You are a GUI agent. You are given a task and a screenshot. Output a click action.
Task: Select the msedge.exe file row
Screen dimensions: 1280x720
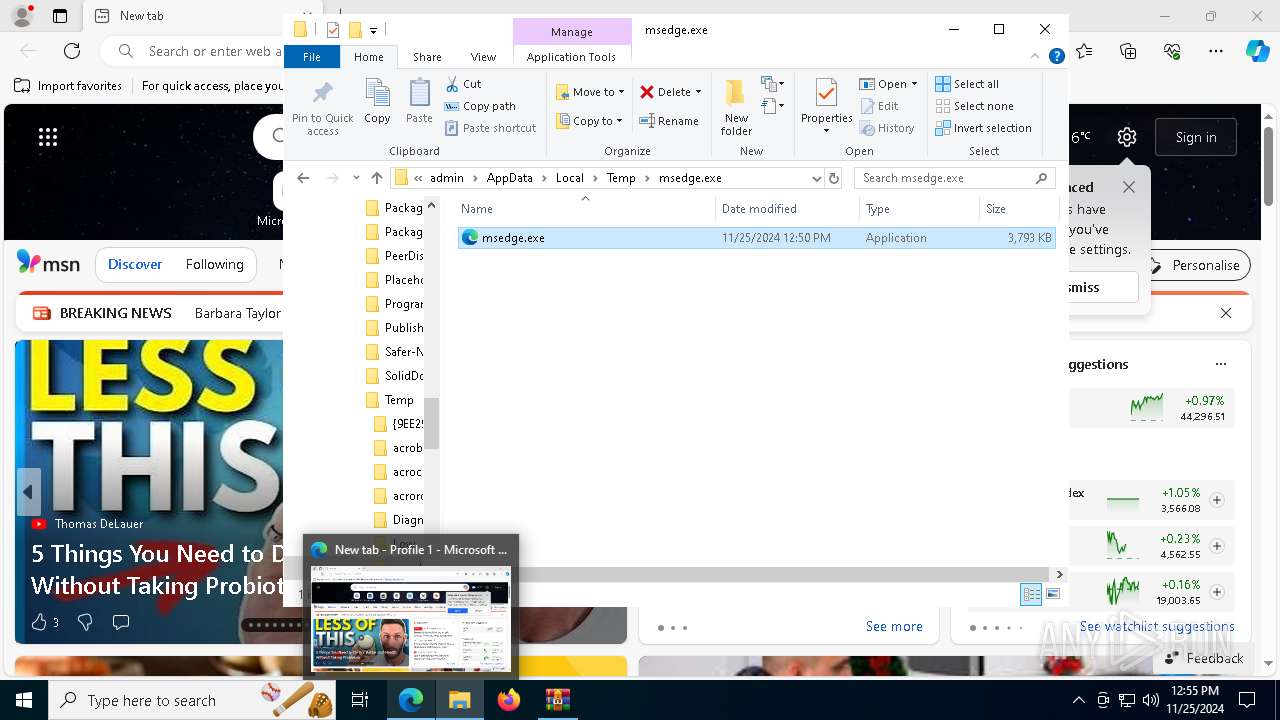point(756,238)
